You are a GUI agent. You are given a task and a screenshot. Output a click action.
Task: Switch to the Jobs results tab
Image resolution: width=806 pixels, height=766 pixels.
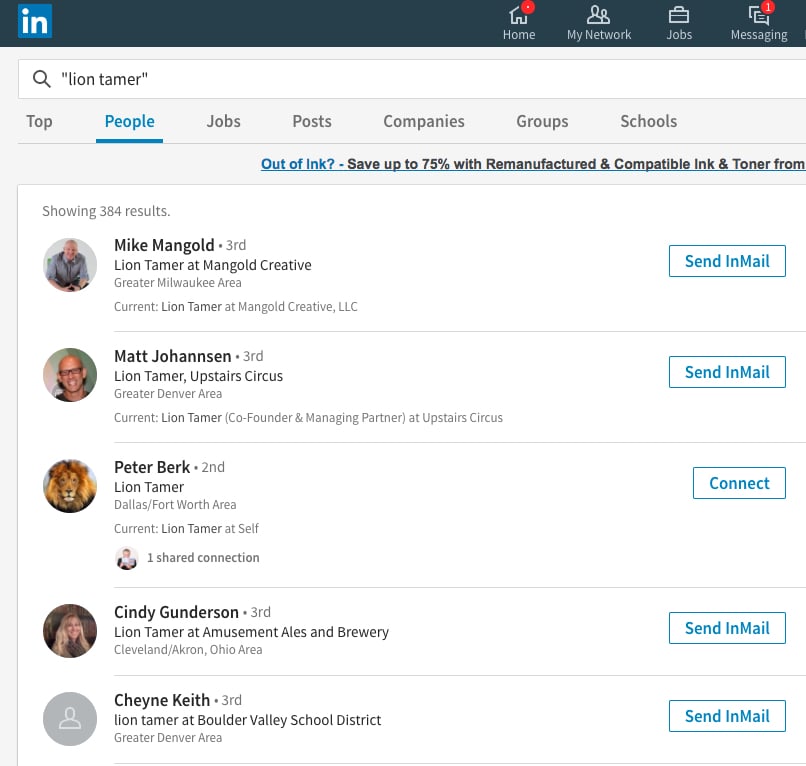(224, 121)
